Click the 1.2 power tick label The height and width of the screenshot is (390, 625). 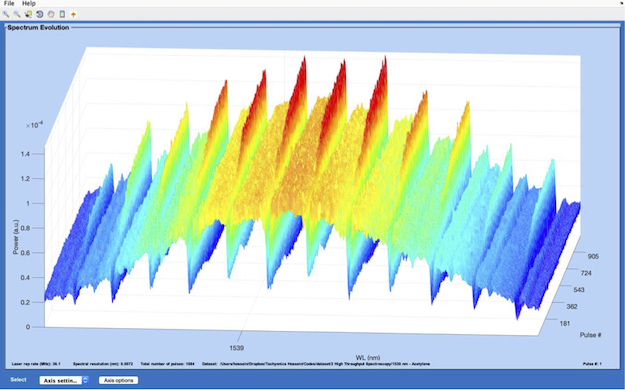click(25, 179)
